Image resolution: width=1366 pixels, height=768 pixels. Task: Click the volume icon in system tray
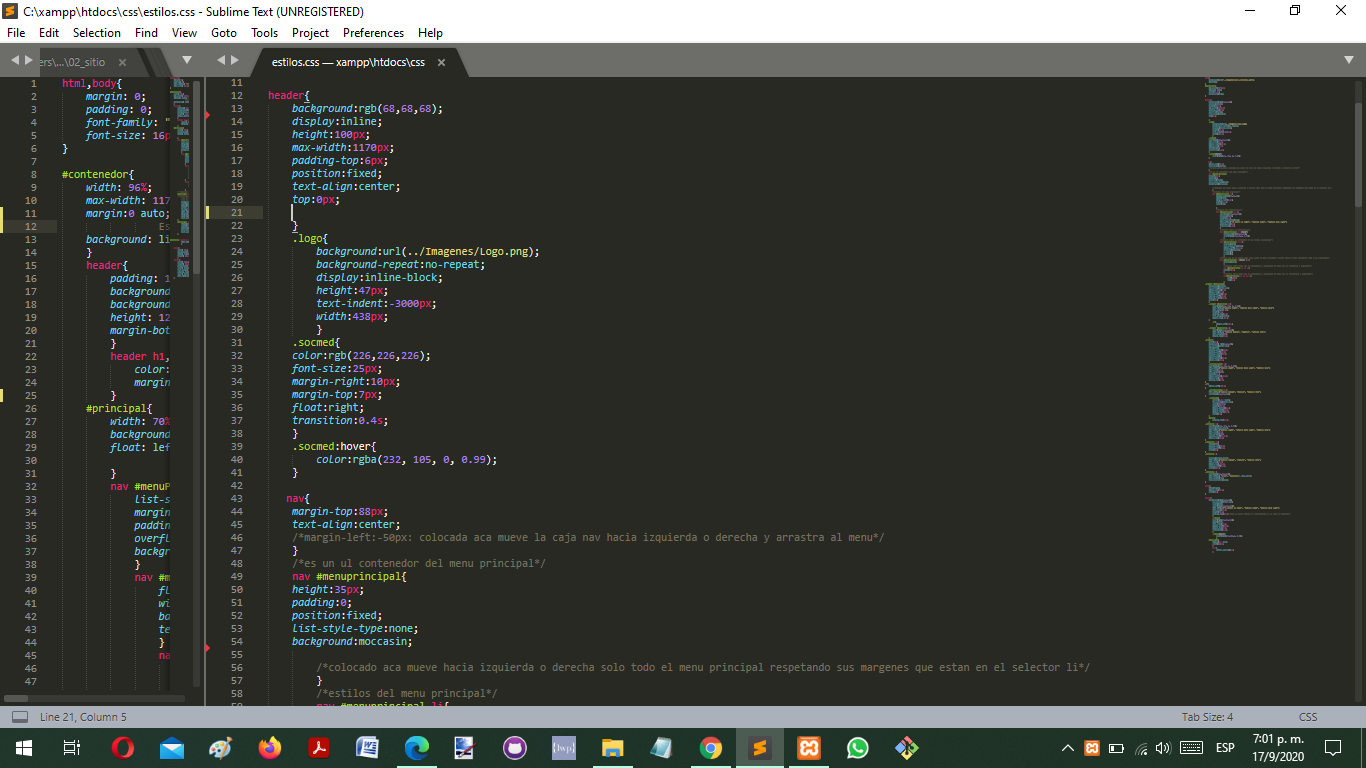click(x=1163, y=748)
